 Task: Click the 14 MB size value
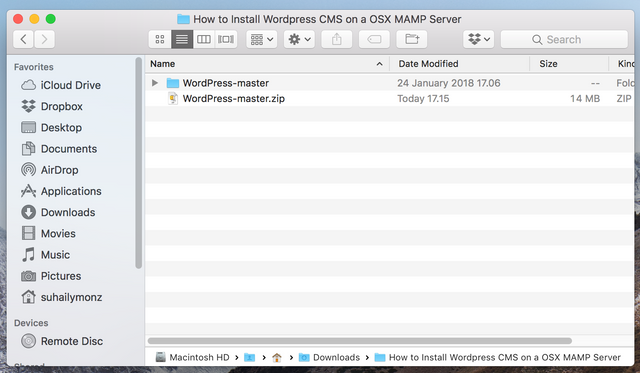pos(585,99)
